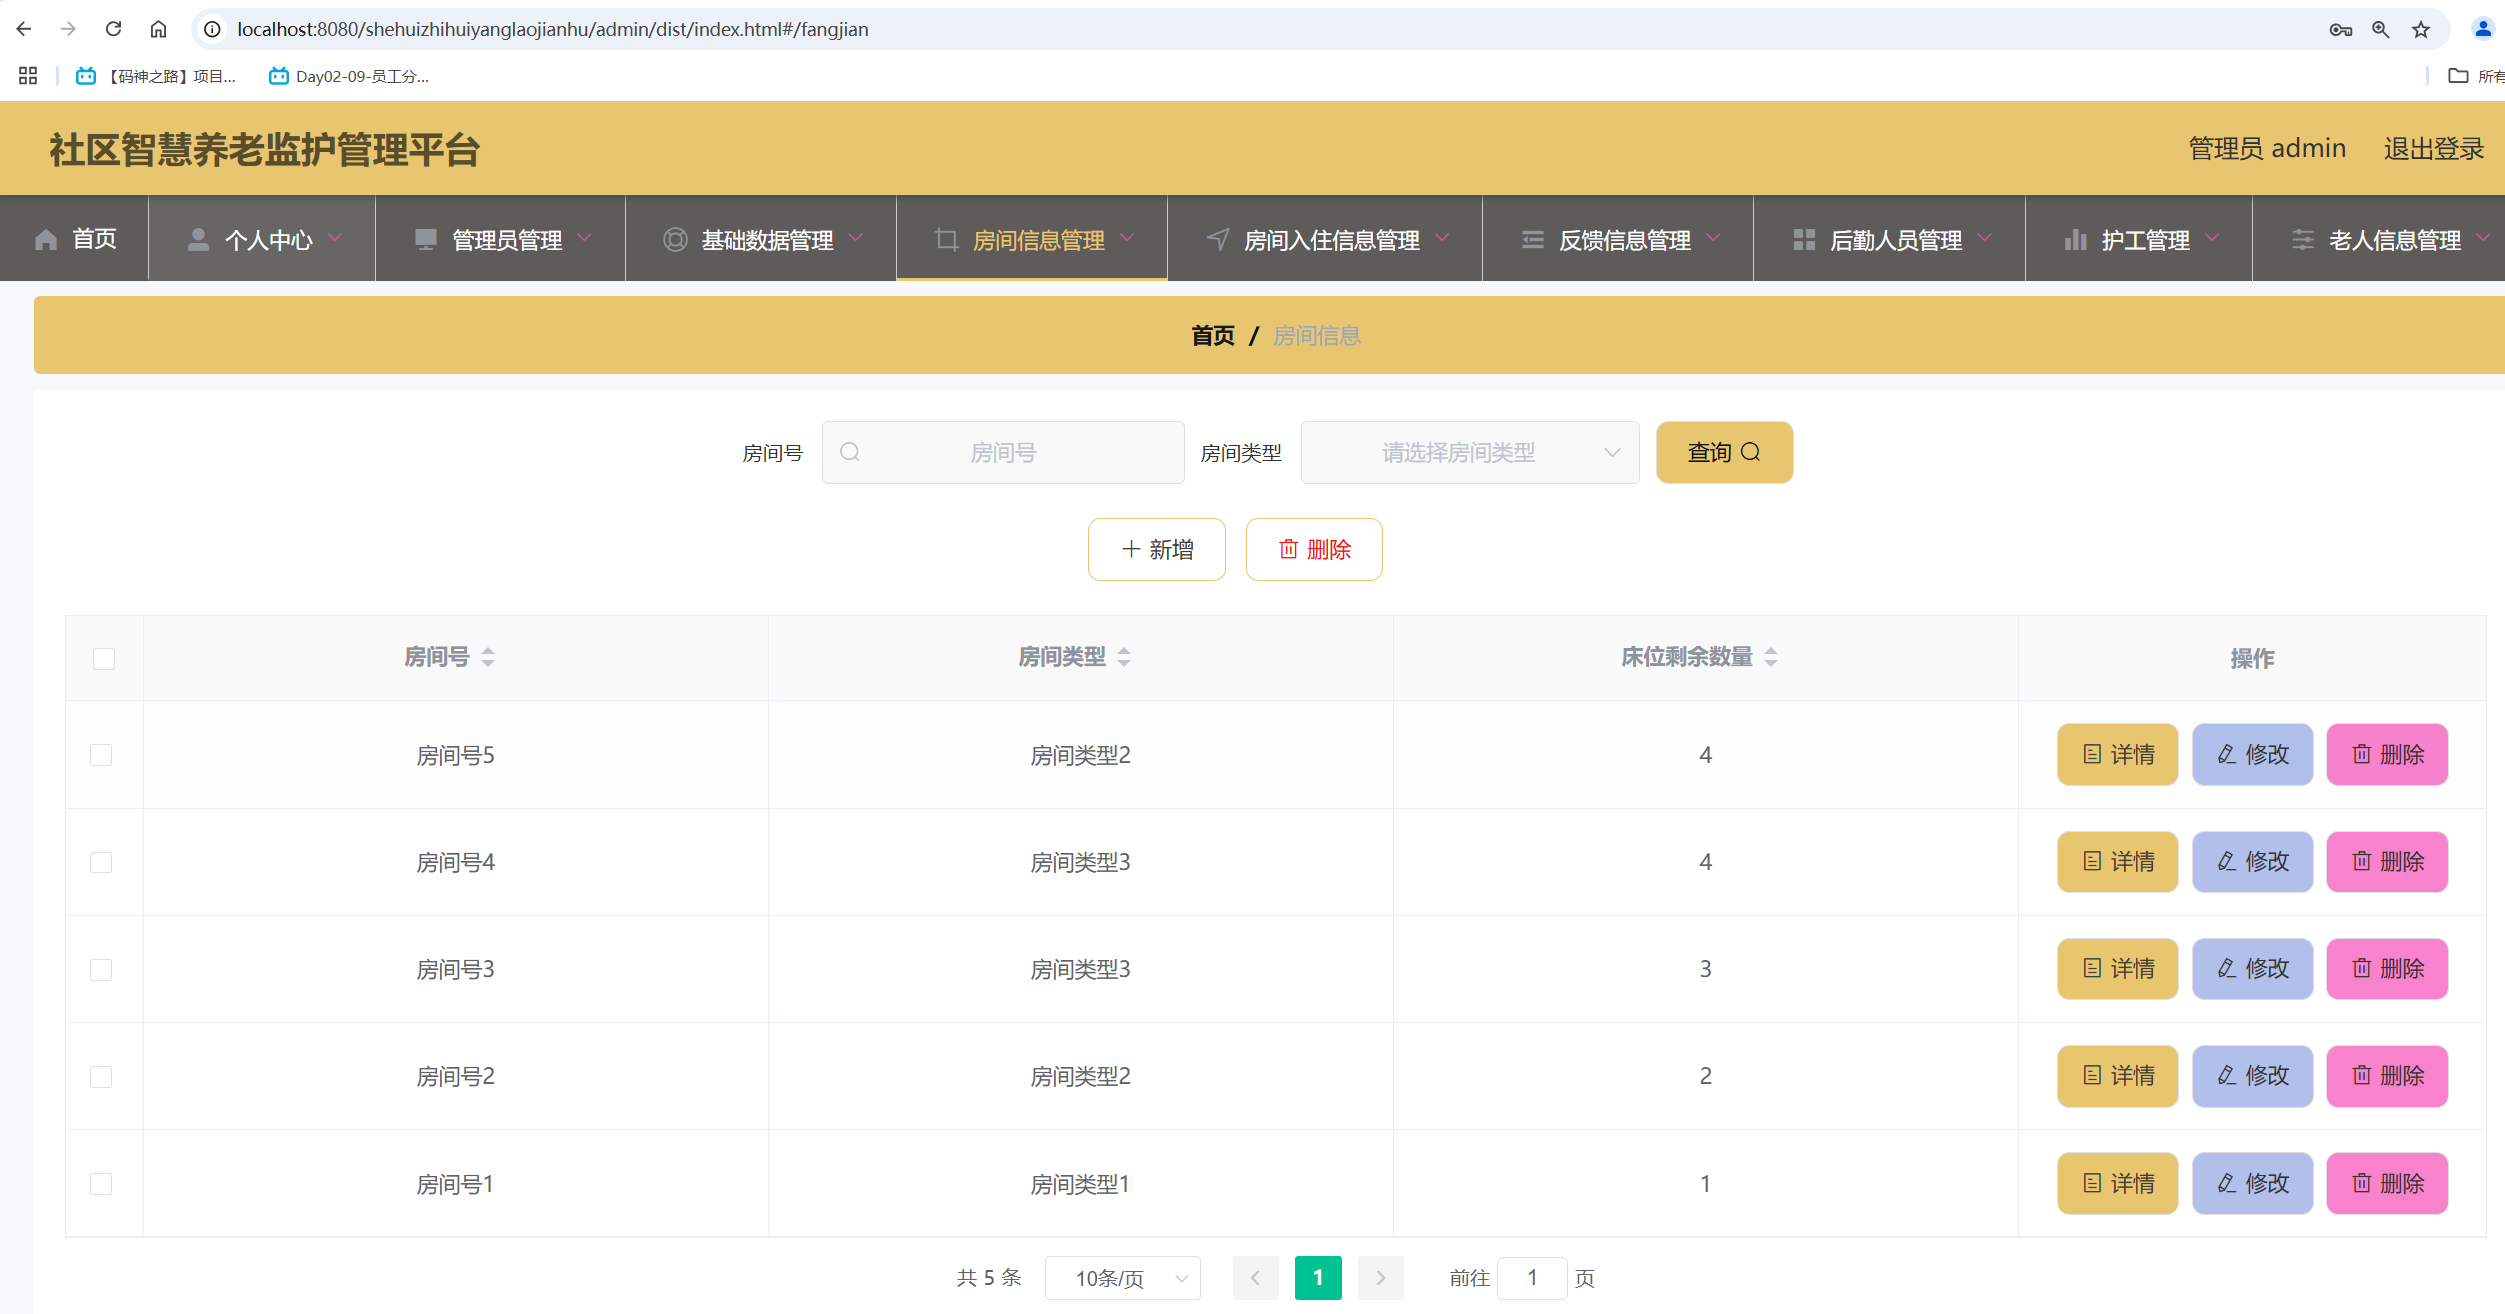Click the pencil edit icon for 房间号3
Screen dimensions: 2505x1314
(x=2225, y=968)
